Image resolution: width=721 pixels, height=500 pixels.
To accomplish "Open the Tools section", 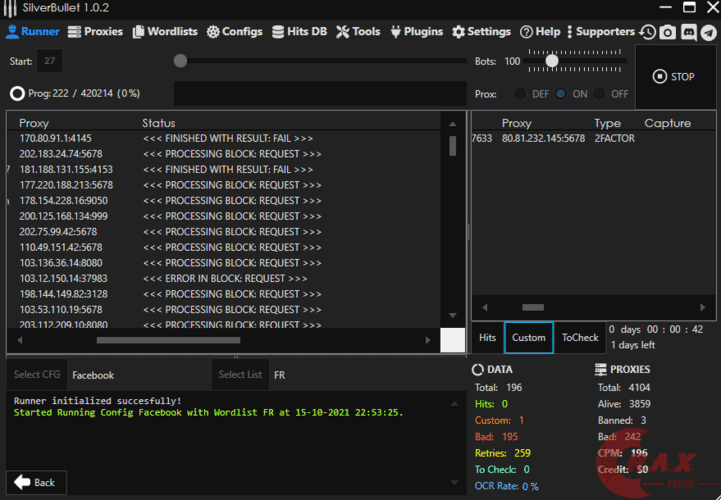I will pos(358,32).
